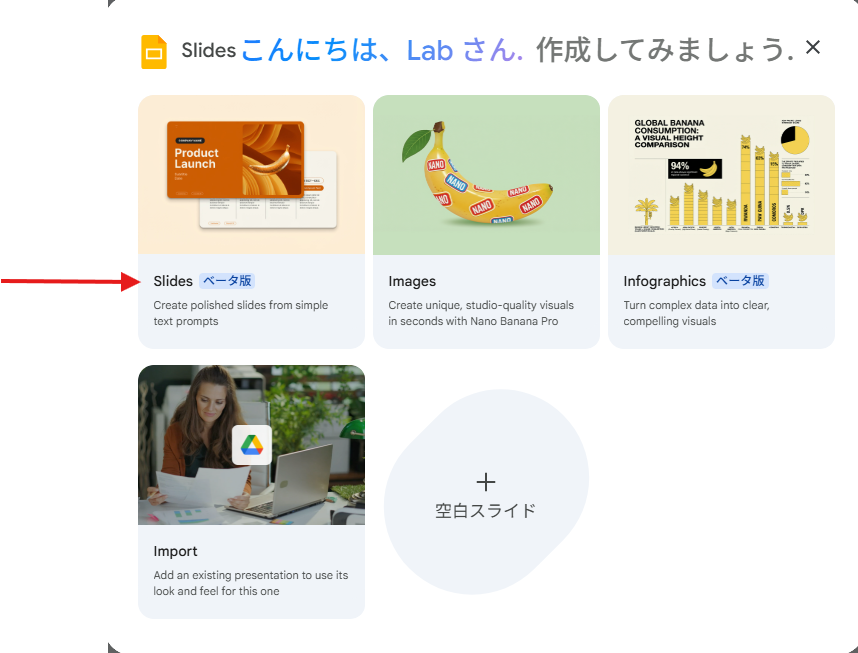The image size is (858, 653).
Task: Click 'Create polished slides from simple text prompts'
Action: click(x=241, y=313)
